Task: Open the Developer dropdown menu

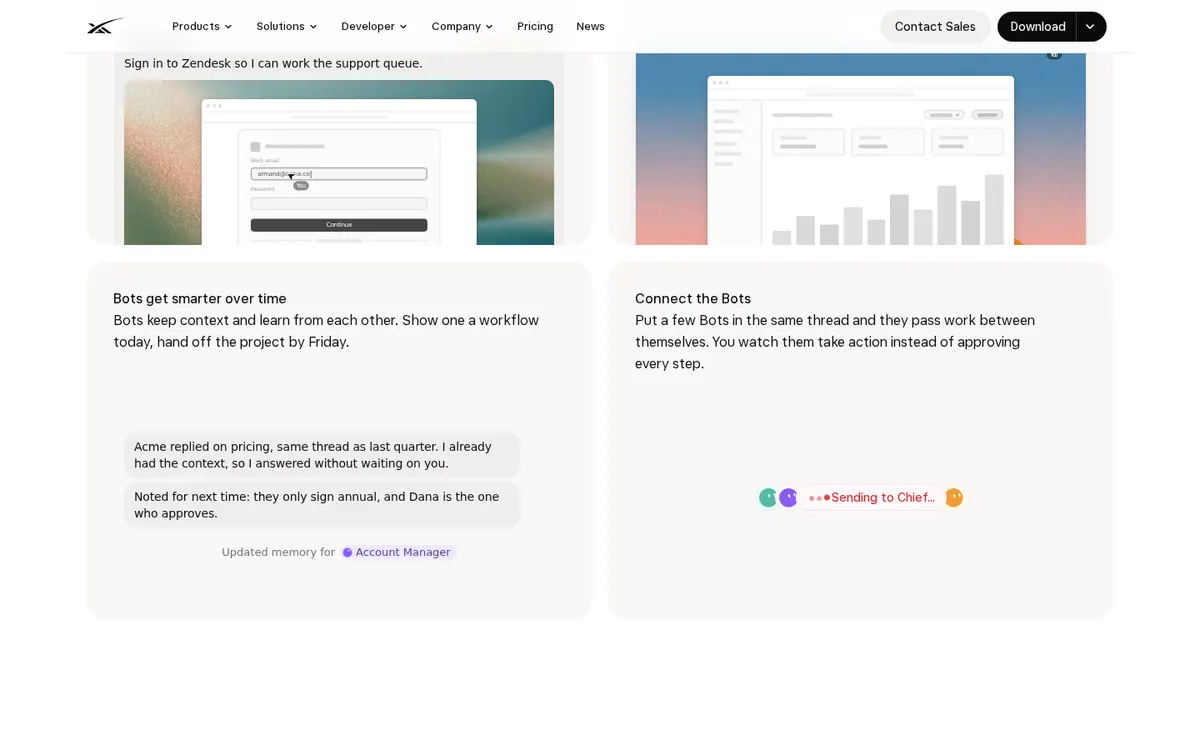Action: point(374,26)
